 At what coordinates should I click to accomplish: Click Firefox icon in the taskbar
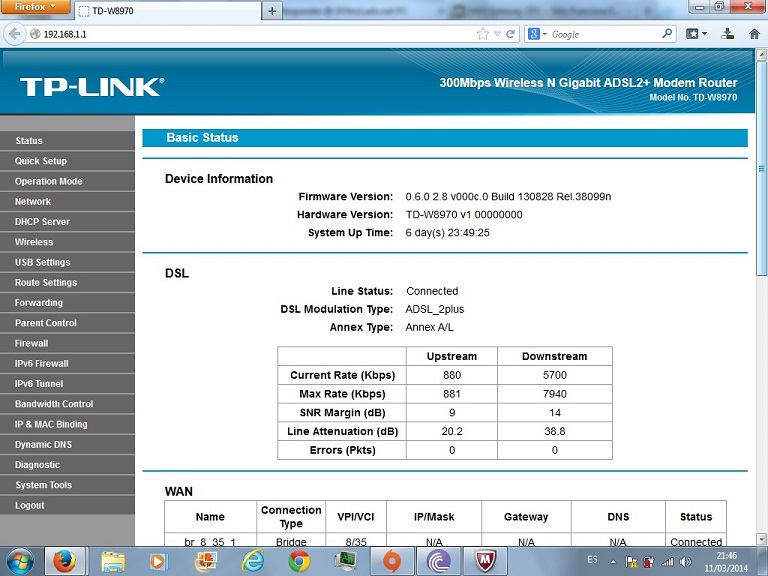pyautogui.click(x=65, y=561)
